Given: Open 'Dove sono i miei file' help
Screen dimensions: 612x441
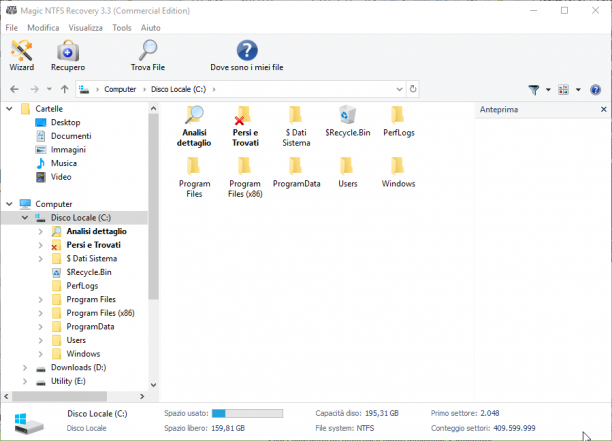Looking at the screenshot, I should [247, 55].
